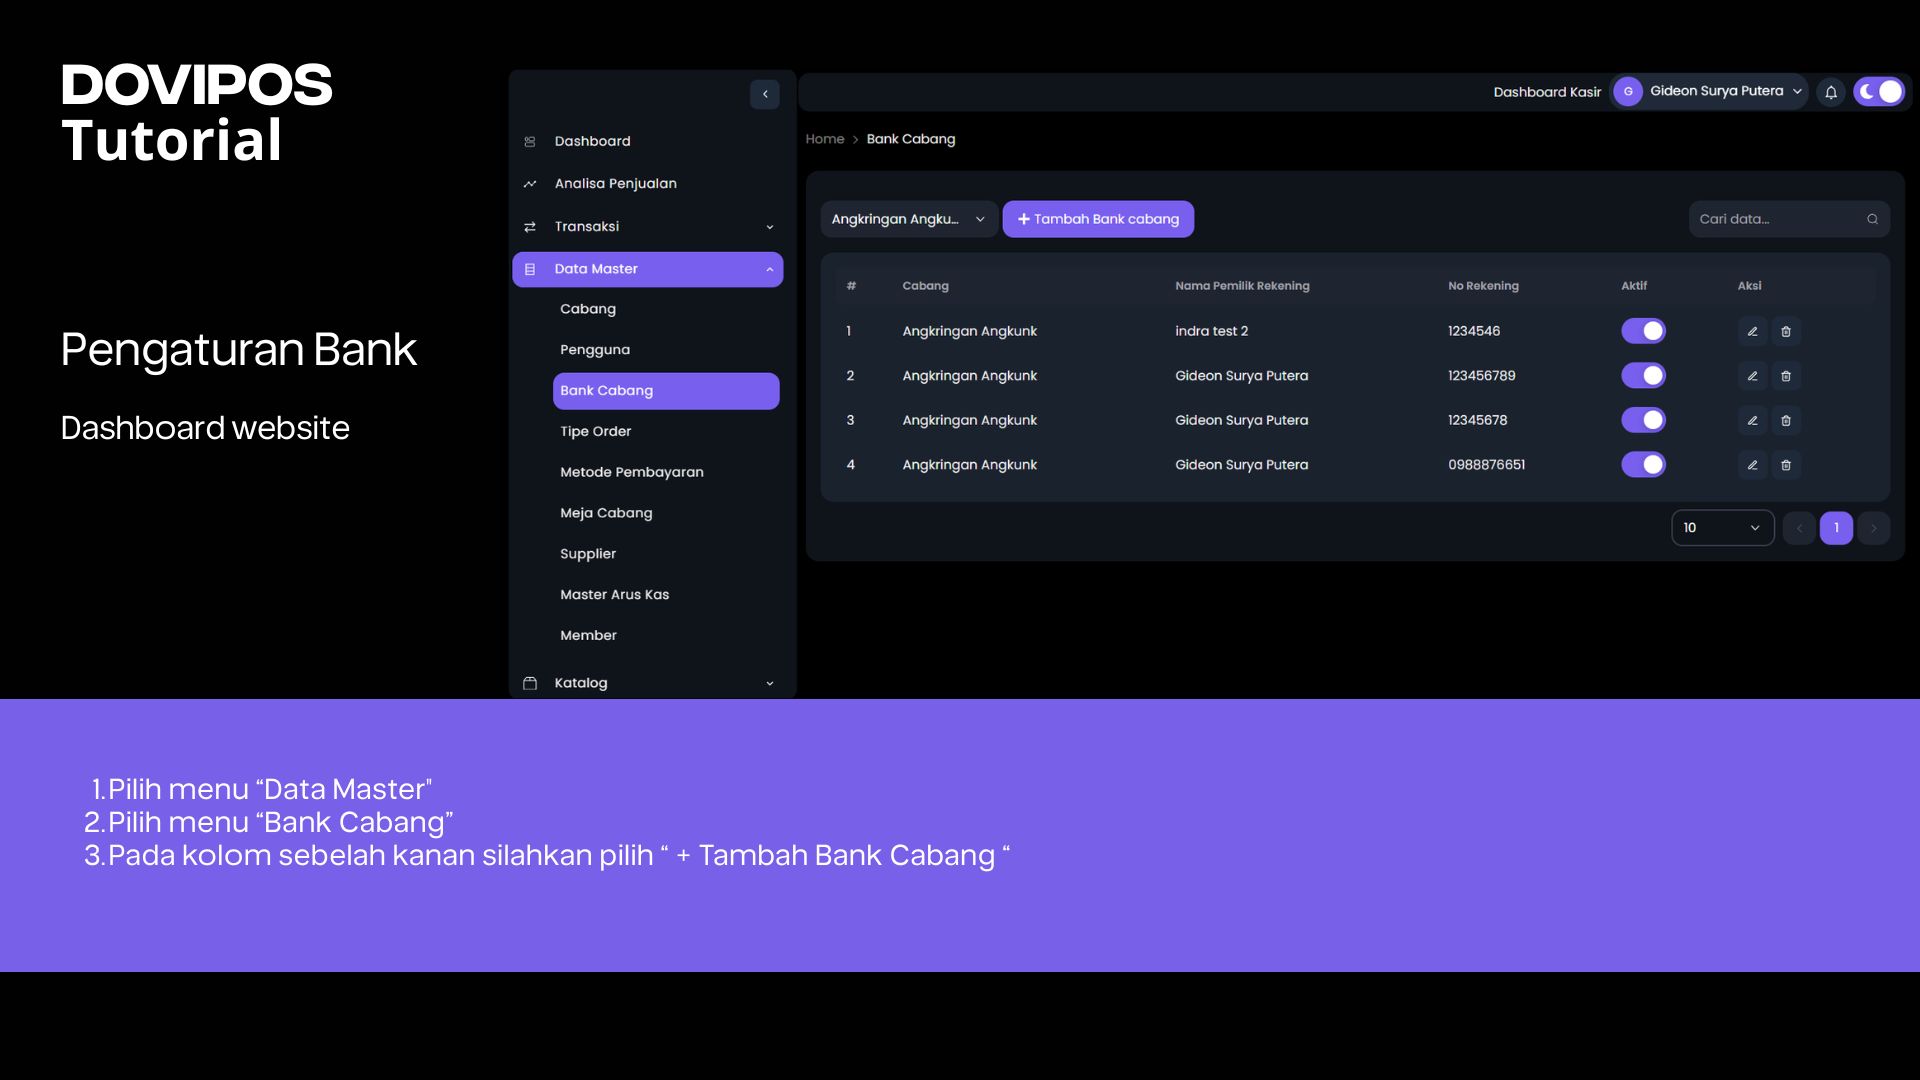Collapse sidebar with the left arrow icon
1920x1080 pixels.
point(765,94)
